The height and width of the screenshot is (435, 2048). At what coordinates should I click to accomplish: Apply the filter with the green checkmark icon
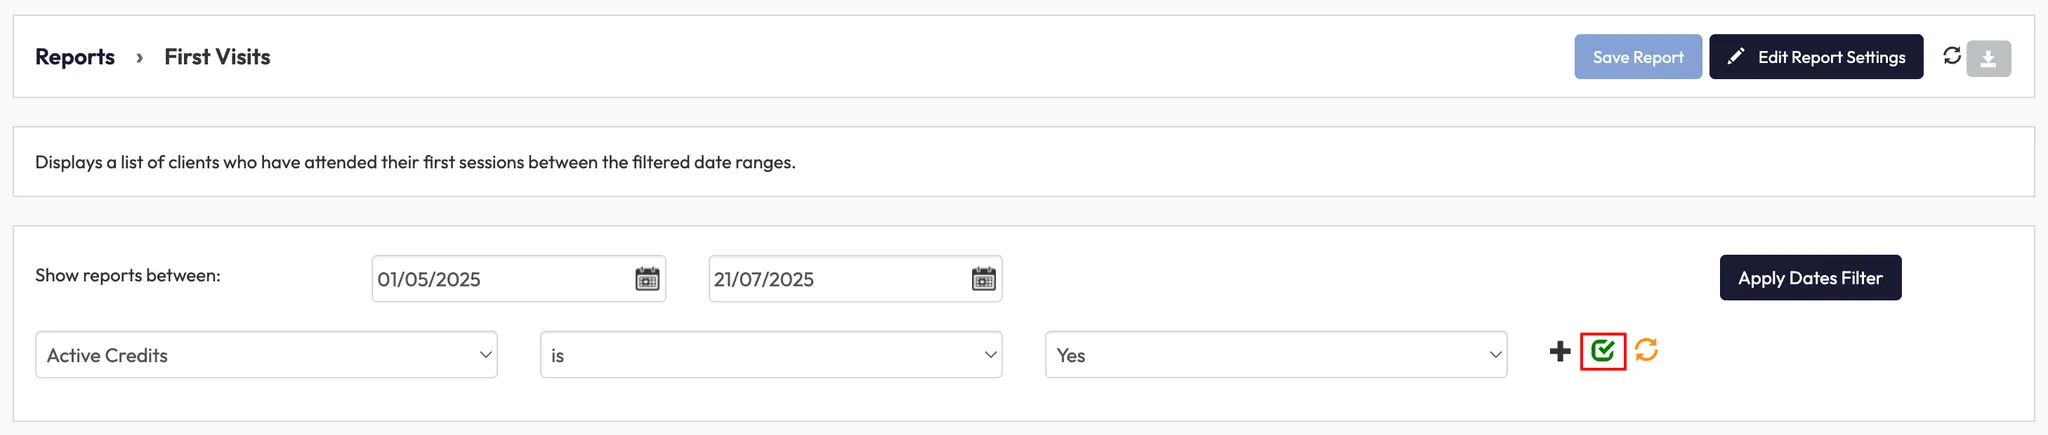pyautogui.click(x=1603, y=350)
